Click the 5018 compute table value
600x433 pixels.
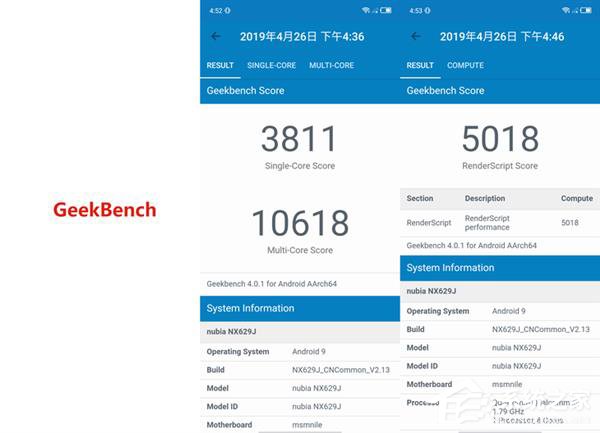click(x=570, y=223)
